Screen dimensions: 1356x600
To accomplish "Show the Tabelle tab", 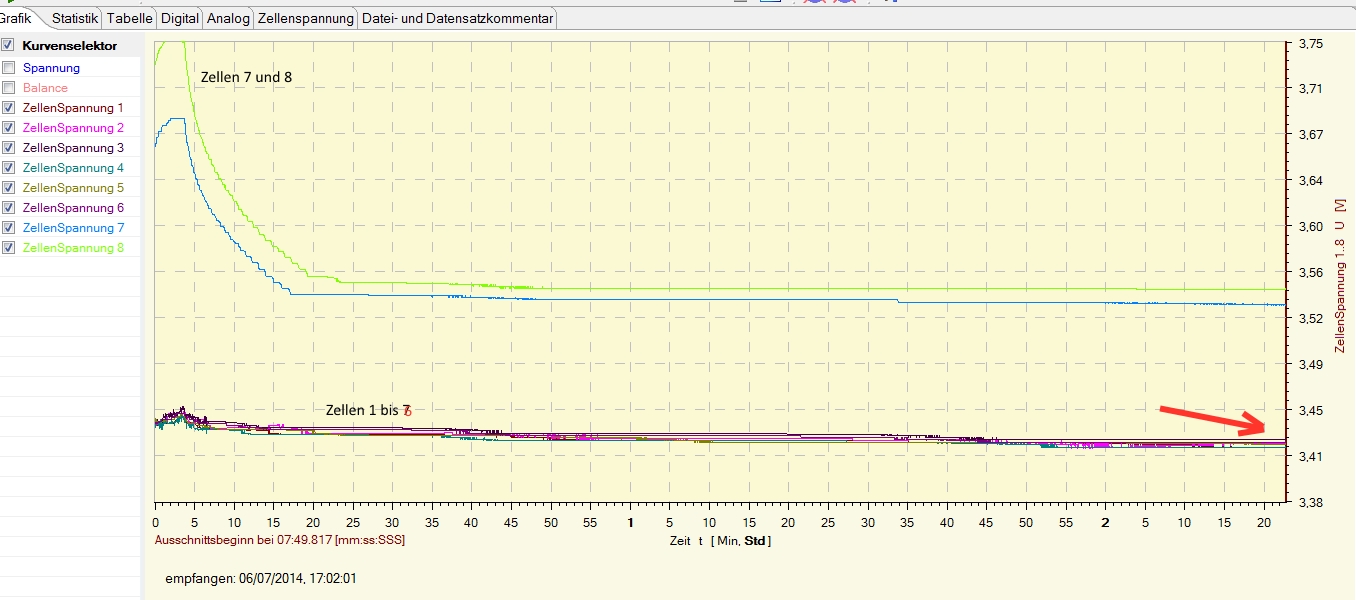I will pos(129,18).
